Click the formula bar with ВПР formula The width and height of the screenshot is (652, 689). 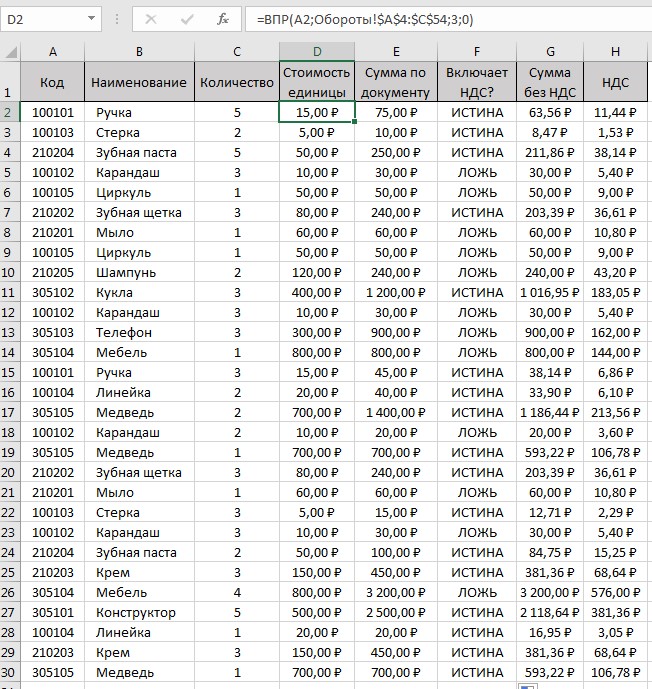448,20
